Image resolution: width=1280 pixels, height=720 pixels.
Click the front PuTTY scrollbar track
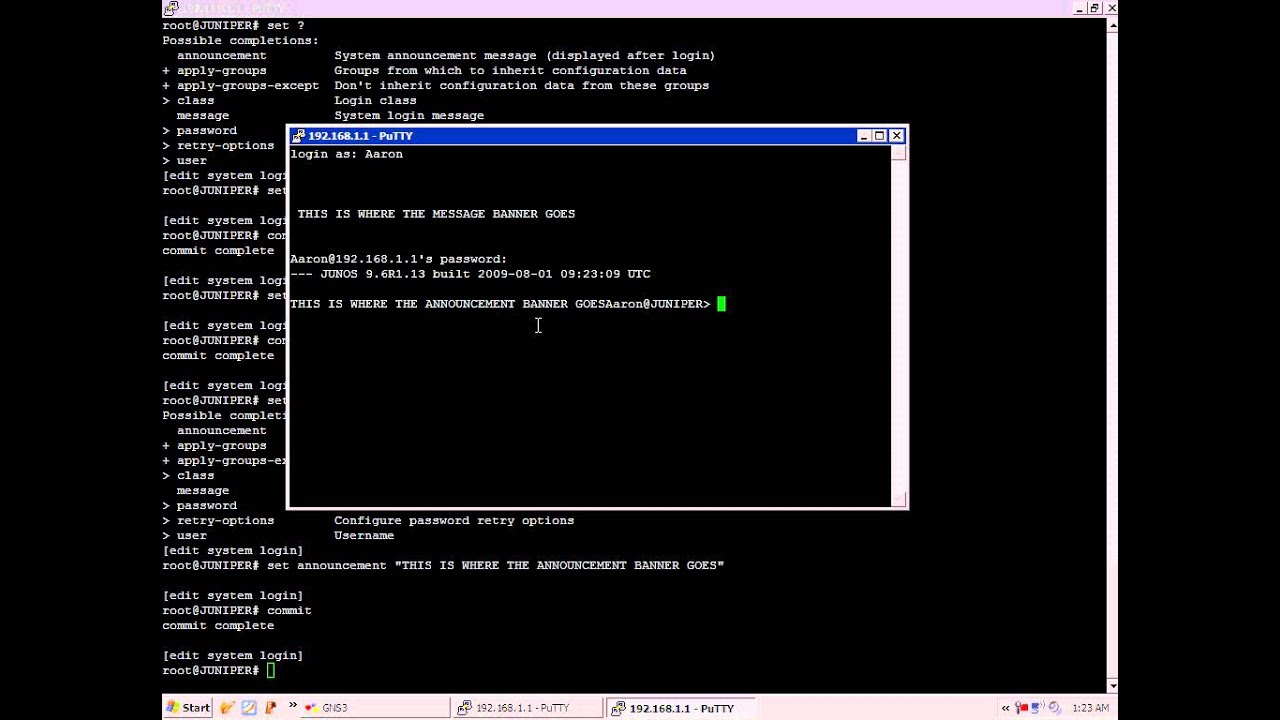click(x=899, y=325)
